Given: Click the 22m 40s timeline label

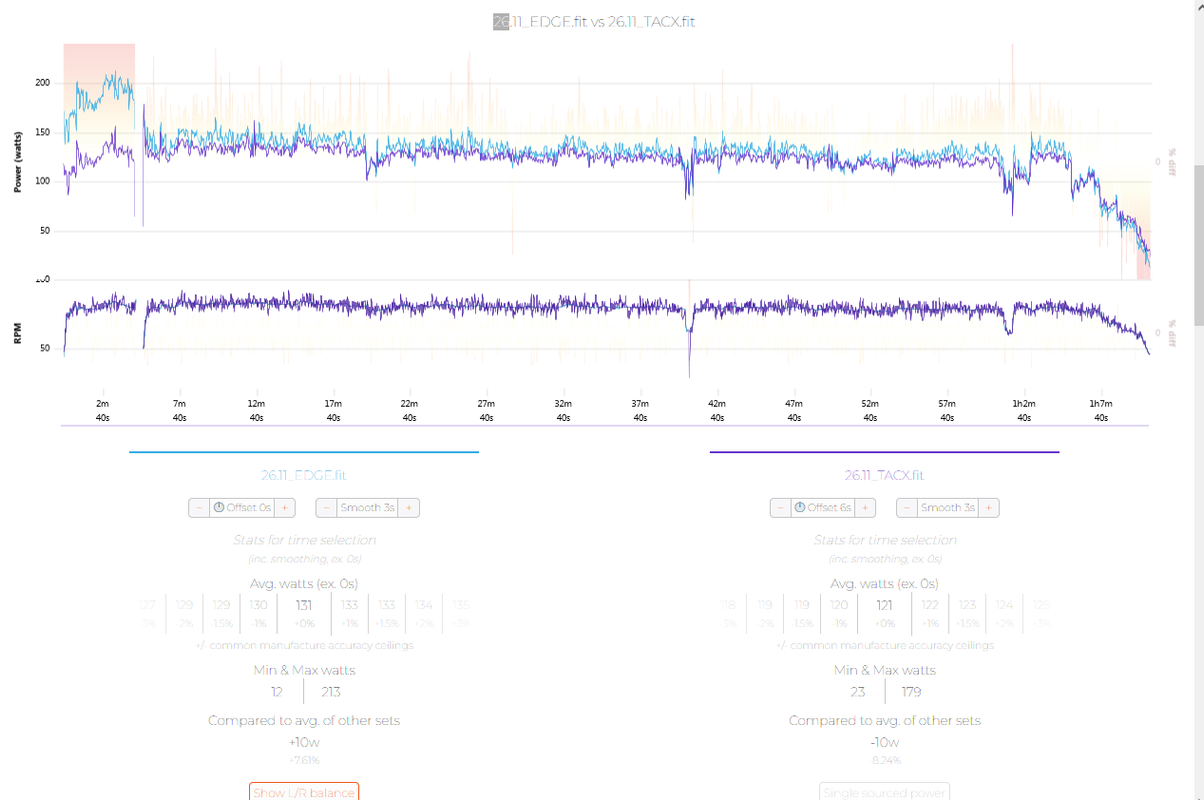Looking at the screenshot, I should [x=409, y=410].
